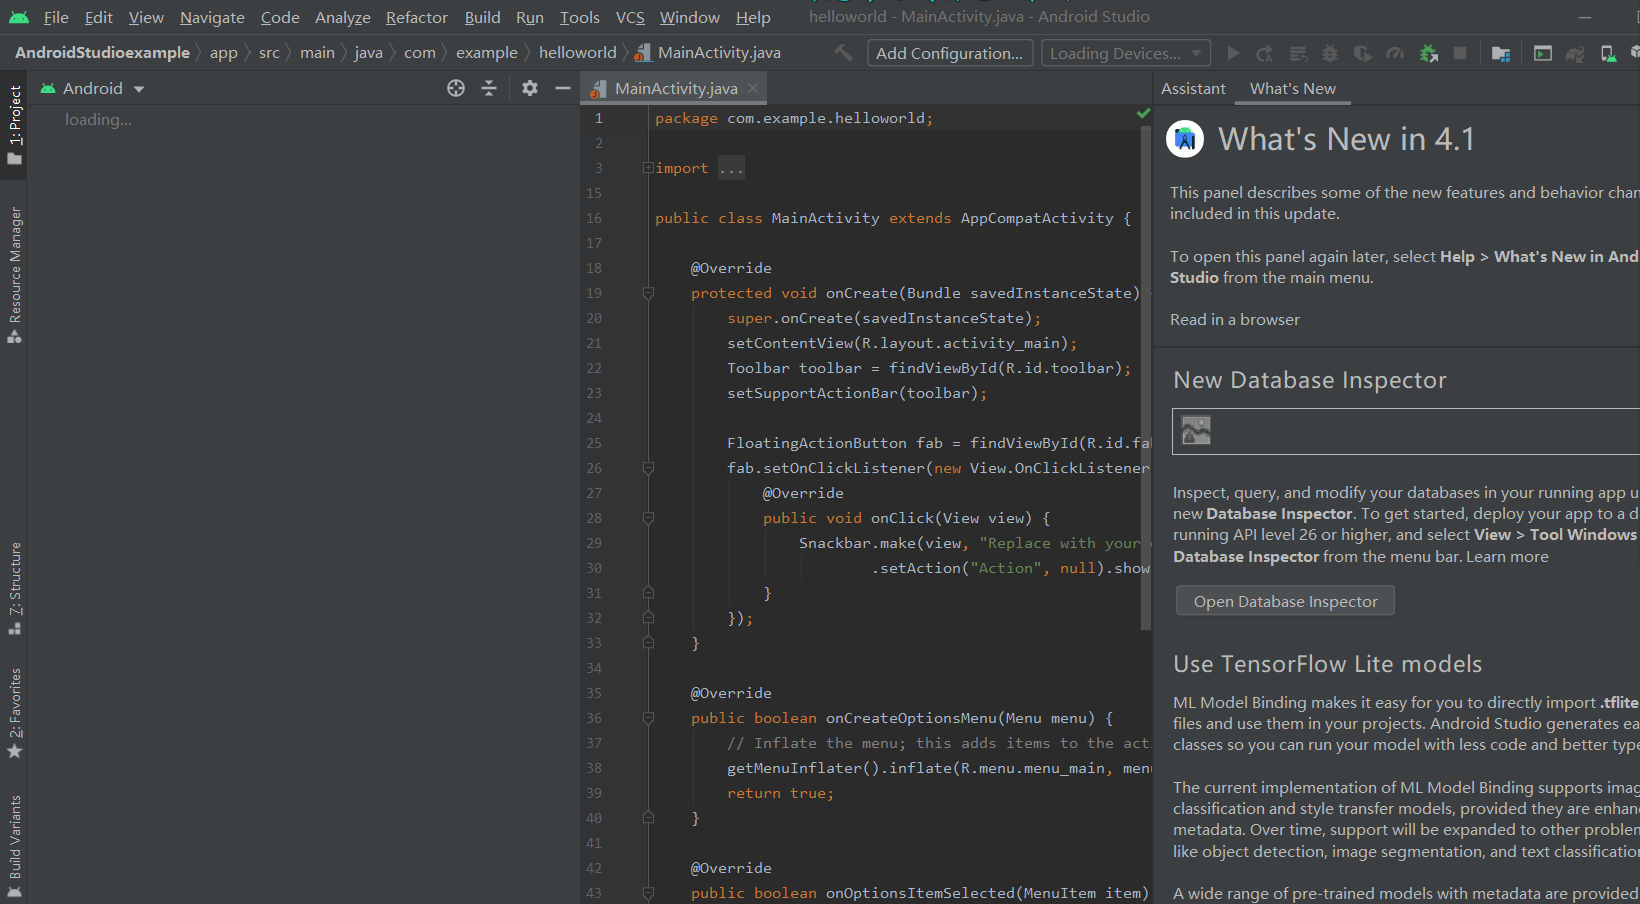This screenshot has height=904, width=1640.
Task: Click Run app with Coverage icon
Action: (1362, 53)
